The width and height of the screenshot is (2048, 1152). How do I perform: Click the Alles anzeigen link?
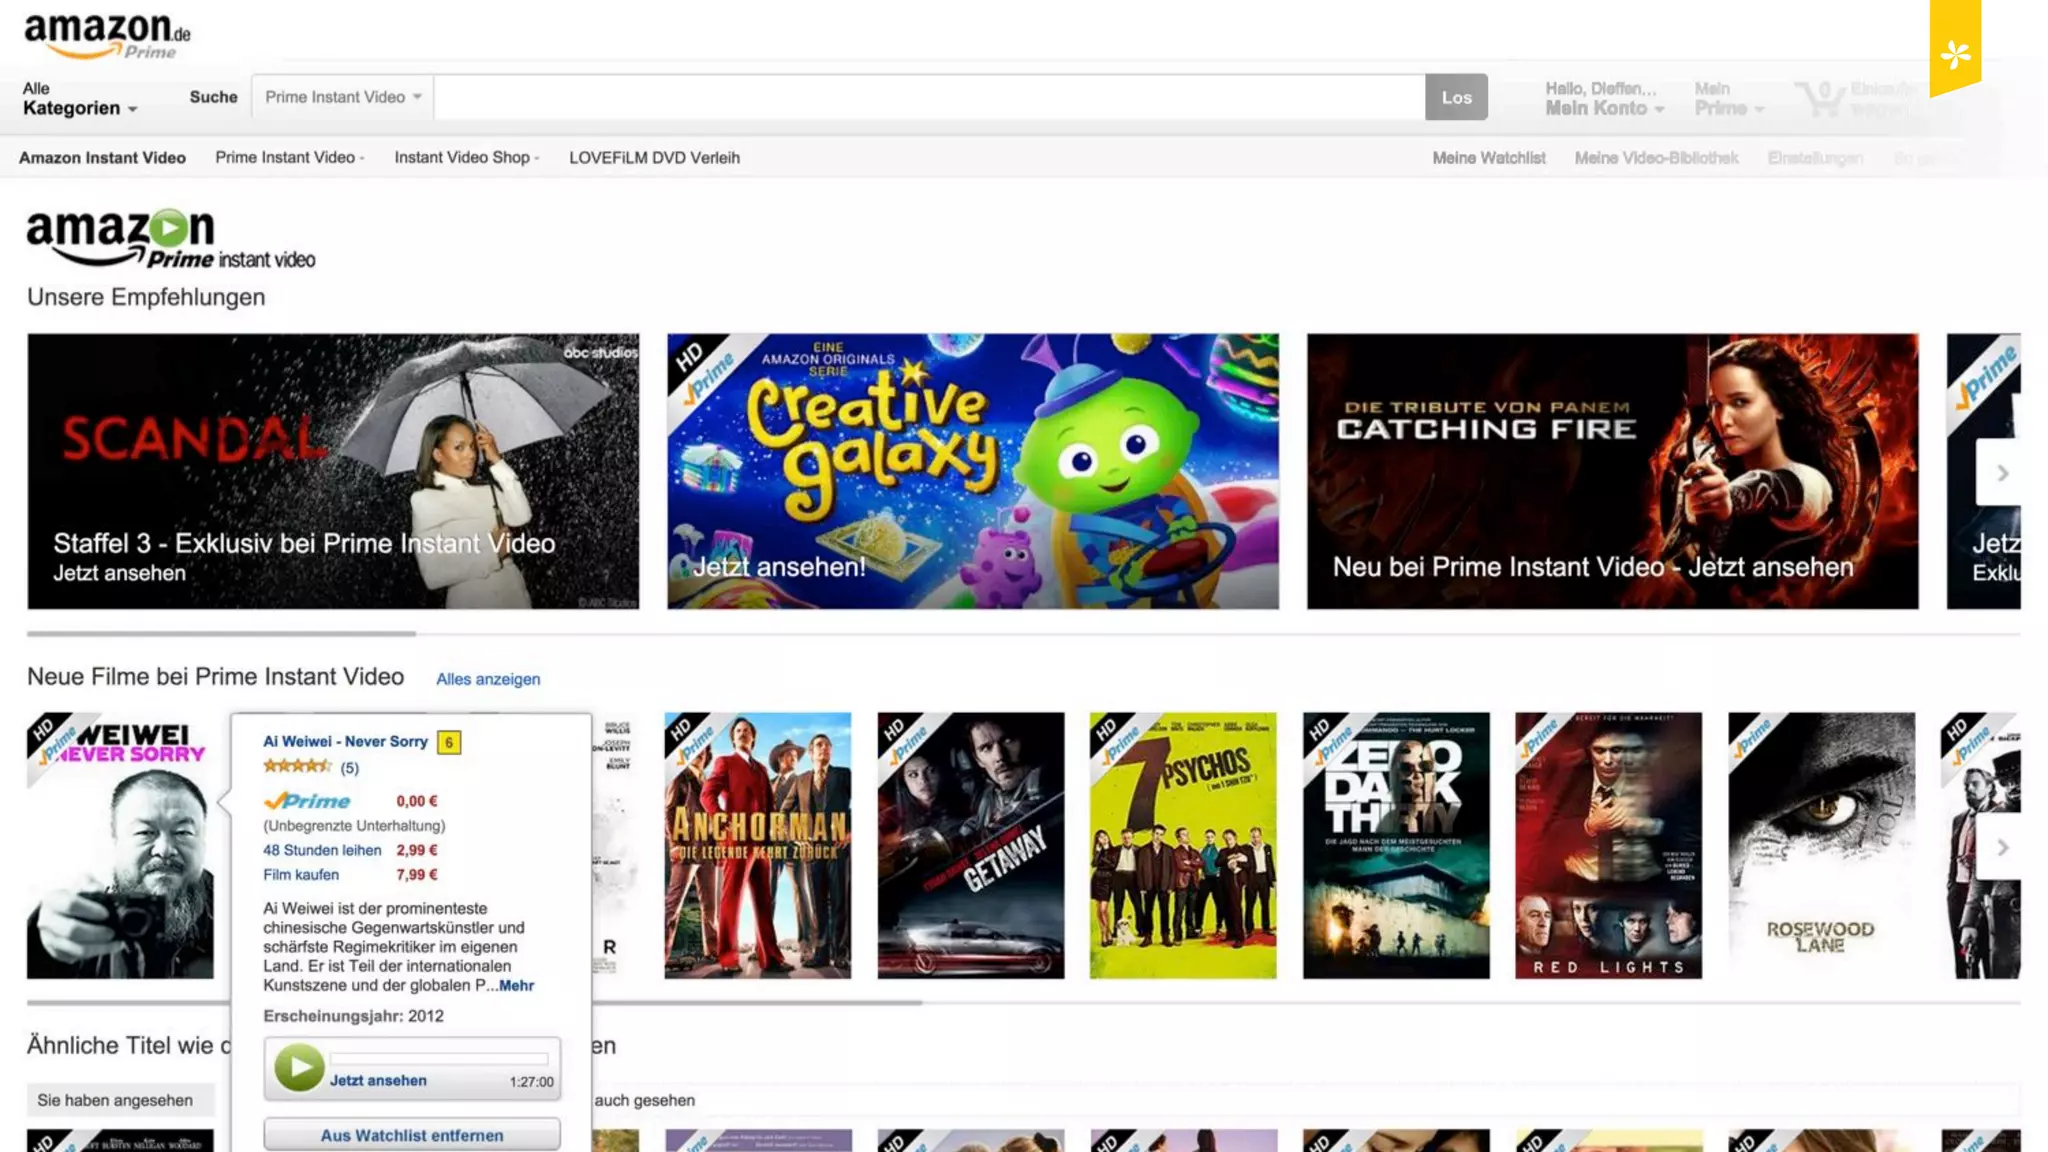(x=488, y=679)
